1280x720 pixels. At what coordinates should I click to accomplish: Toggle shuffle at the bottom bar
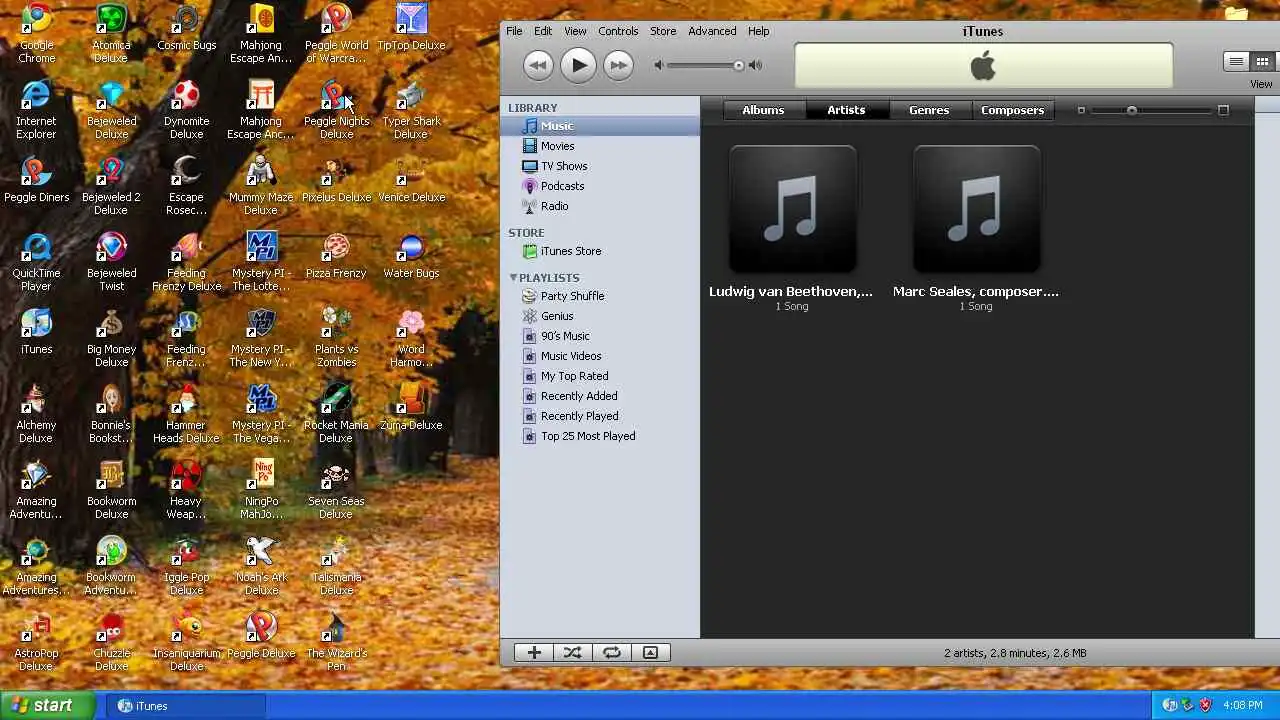[x=572, y=652]
